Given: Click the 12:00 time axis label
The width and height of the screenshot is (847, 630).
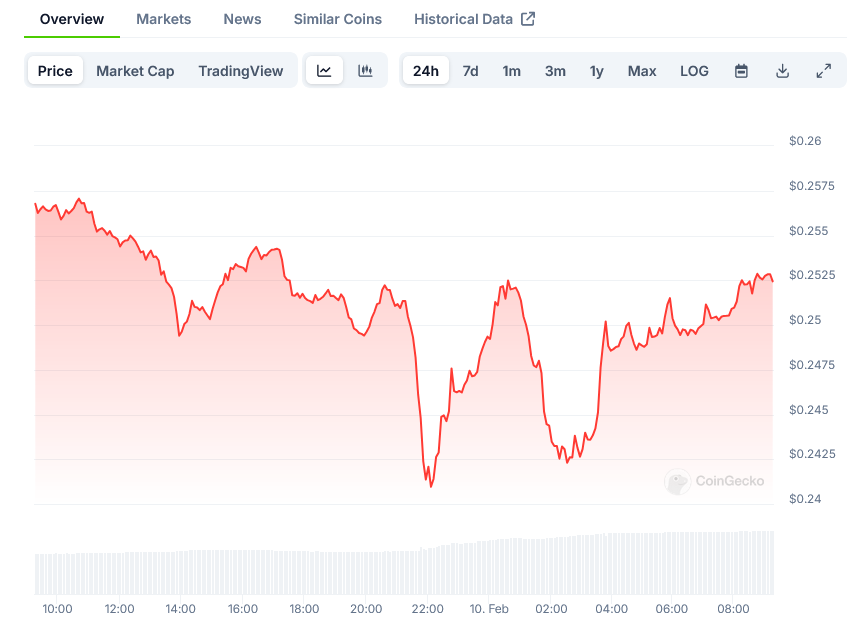Looking at the screenshot, I should click(119, 609).
